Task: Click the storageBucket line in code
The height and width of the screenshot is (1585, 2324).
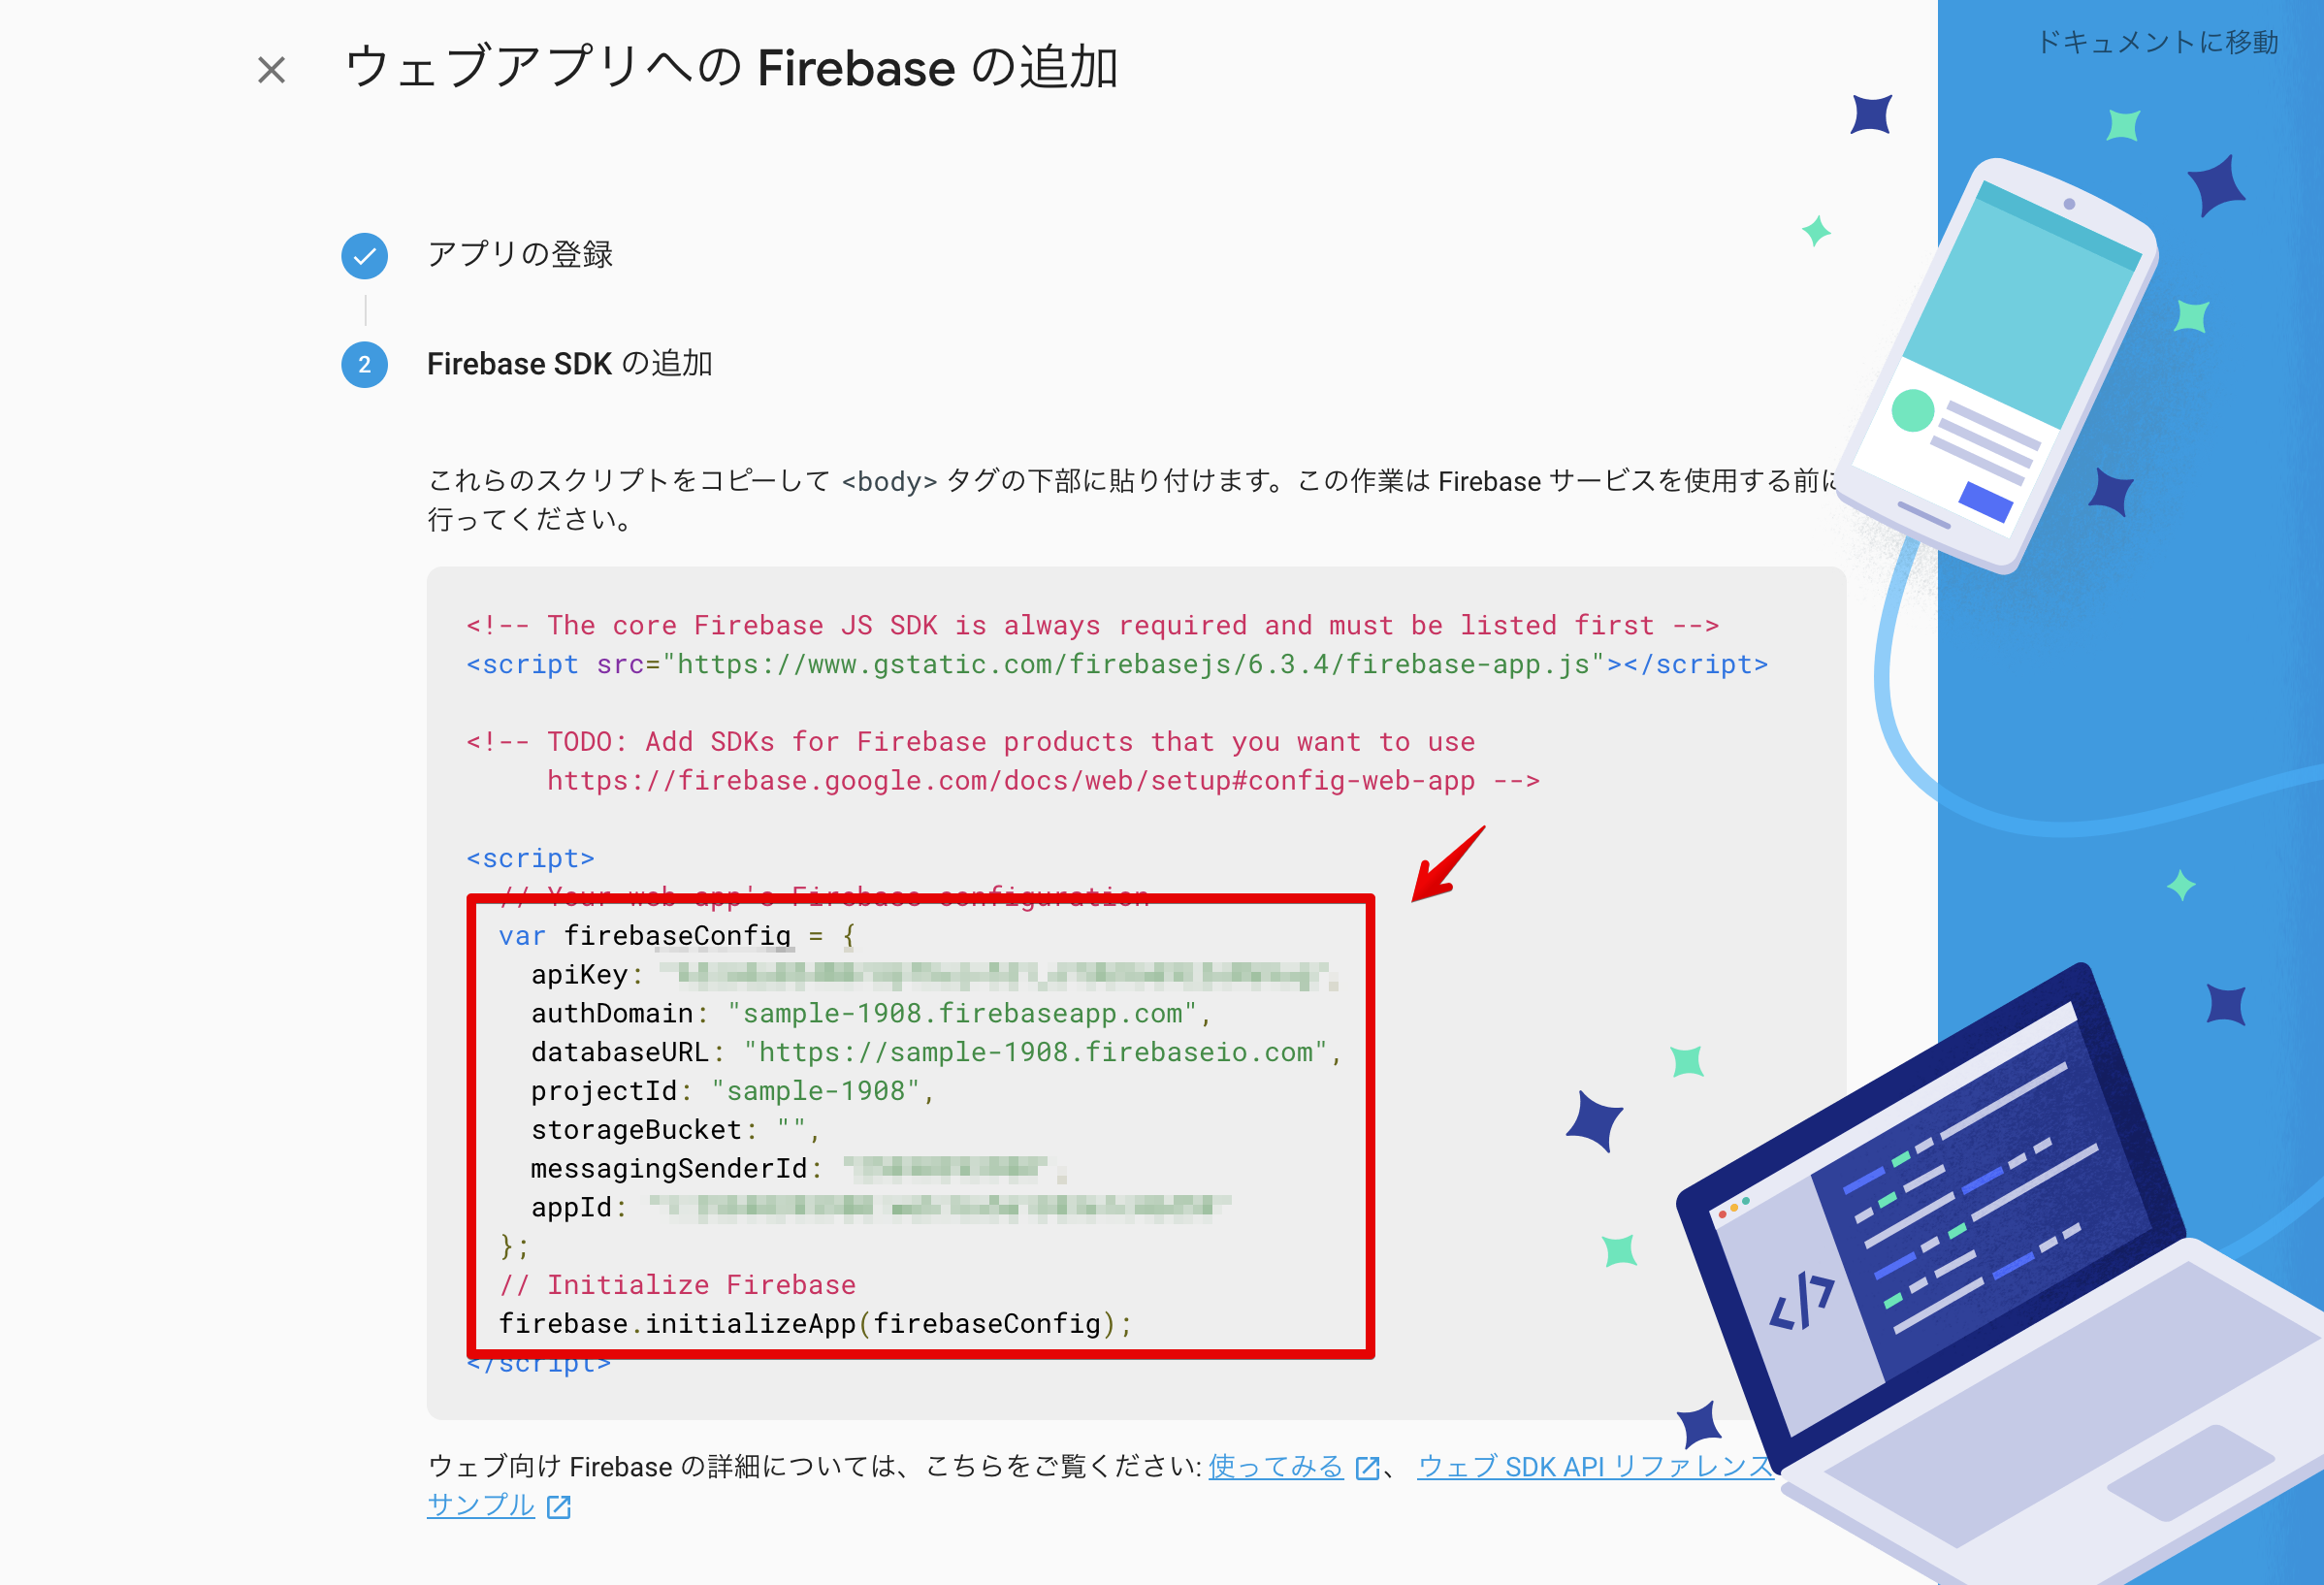Action: (x=675, y=1130)
